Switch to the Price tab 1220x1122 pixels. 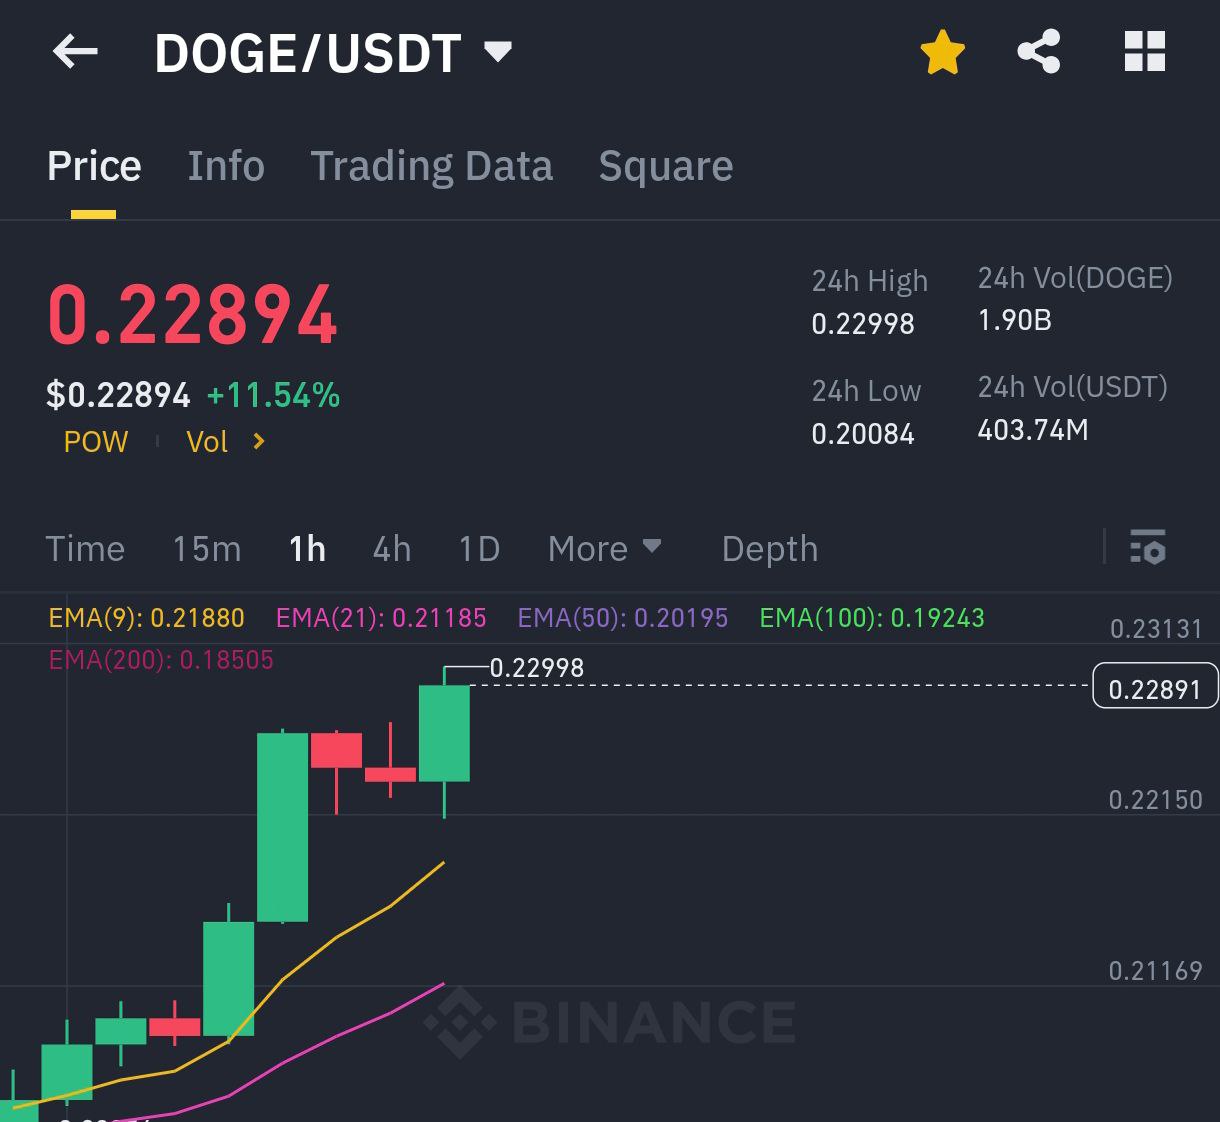94,166
